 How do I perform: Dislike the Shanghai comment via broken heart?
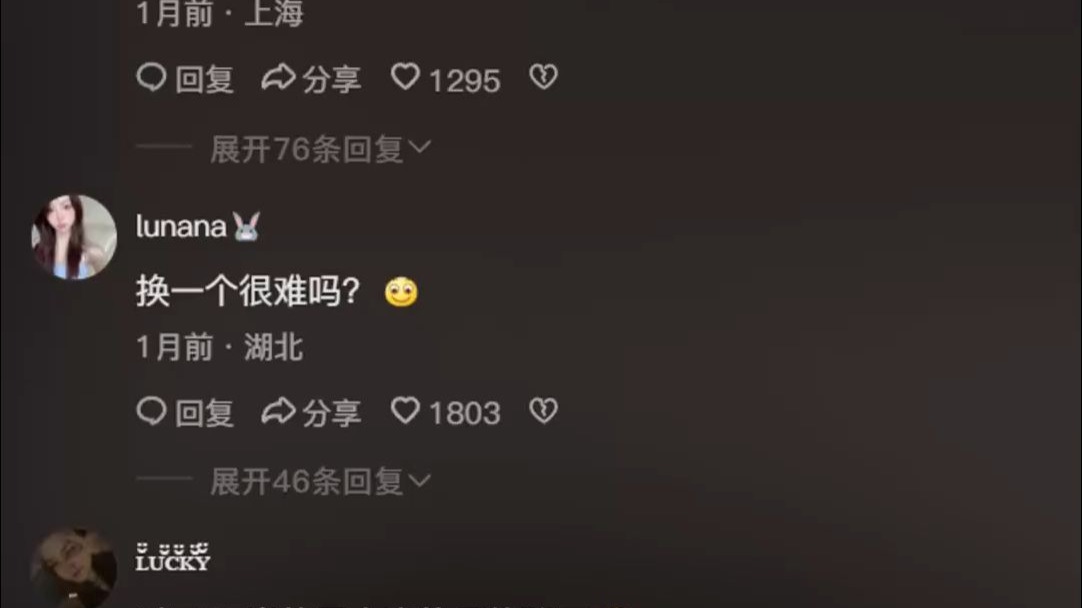(x=543, y=77)
